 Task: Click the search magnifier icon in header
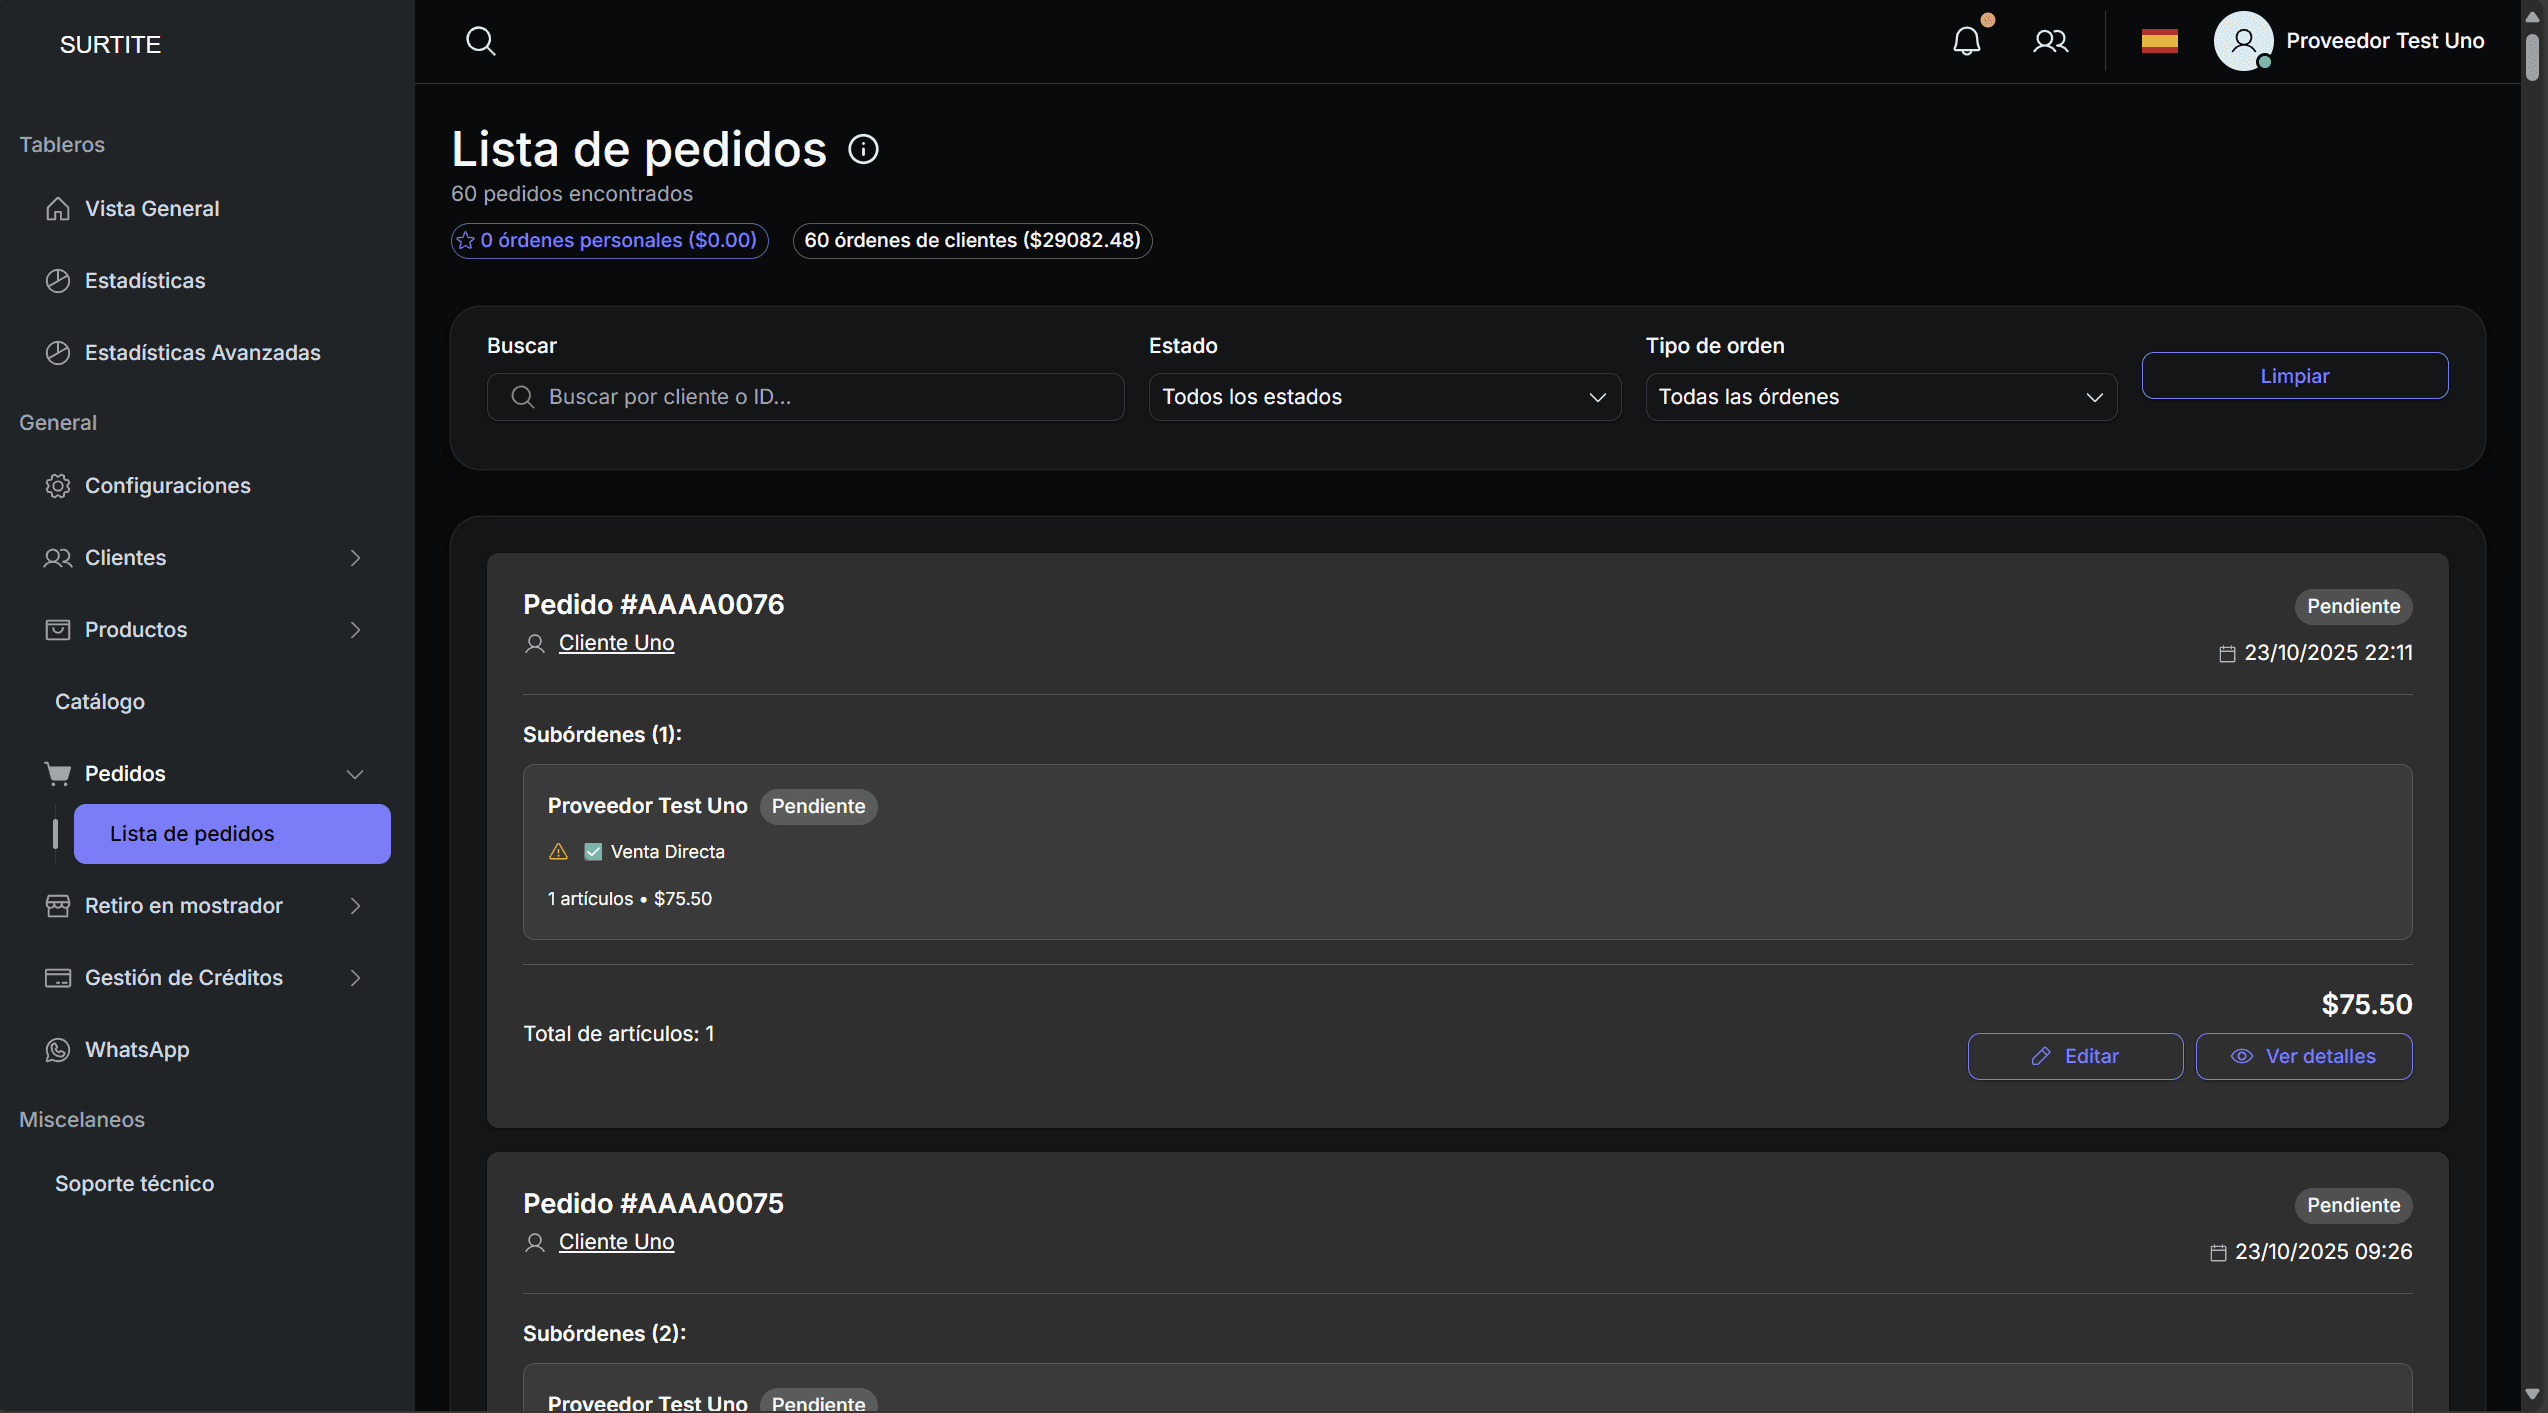480,41
